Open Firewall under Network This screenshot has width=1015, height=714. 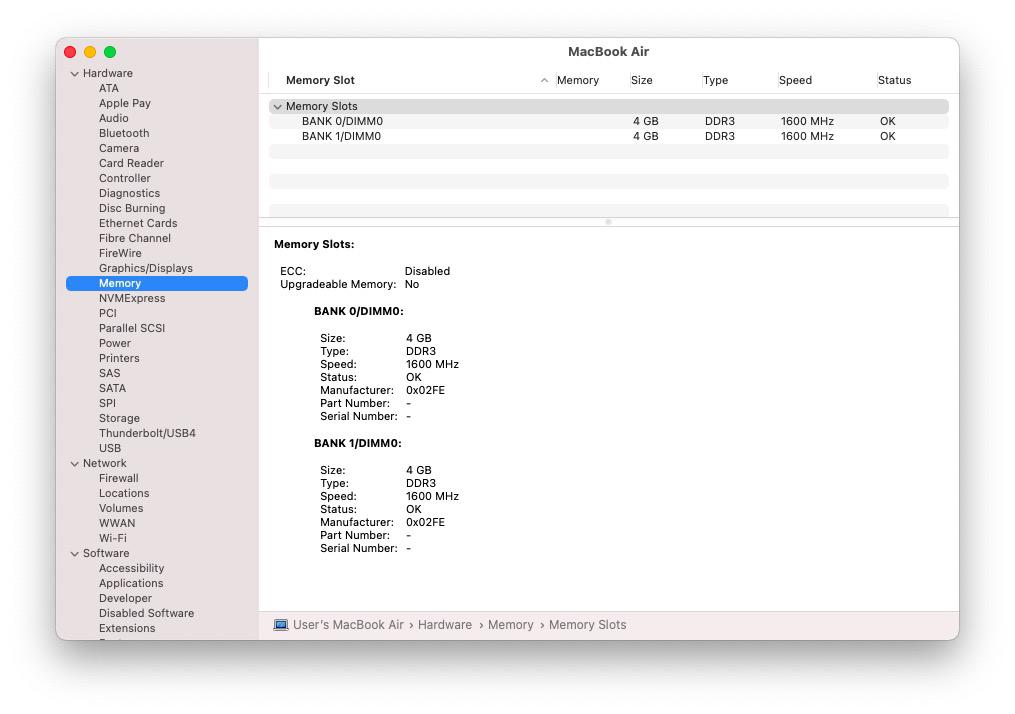tap(118, 478)
